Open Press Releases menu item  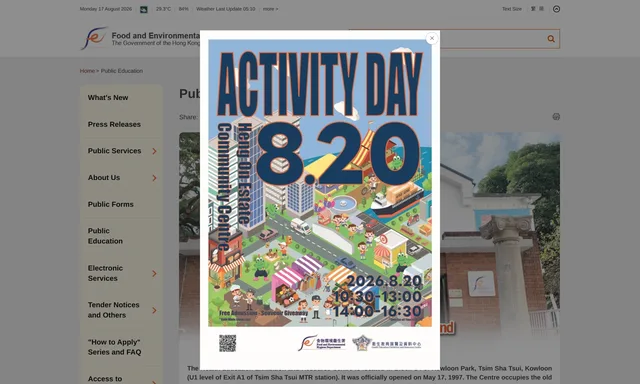point(114,124)
